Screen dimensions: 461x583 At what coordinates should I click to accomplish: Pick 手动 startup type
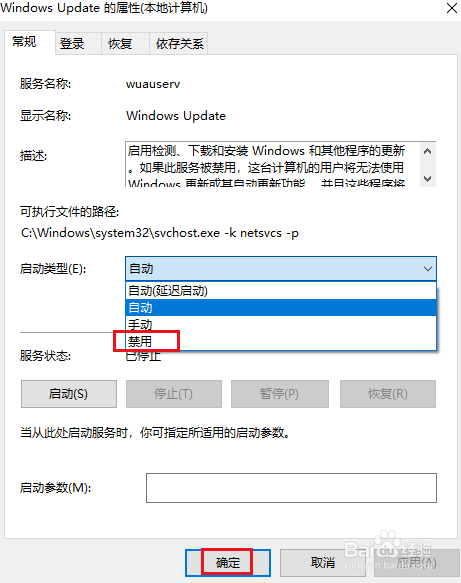click(281, 324)
